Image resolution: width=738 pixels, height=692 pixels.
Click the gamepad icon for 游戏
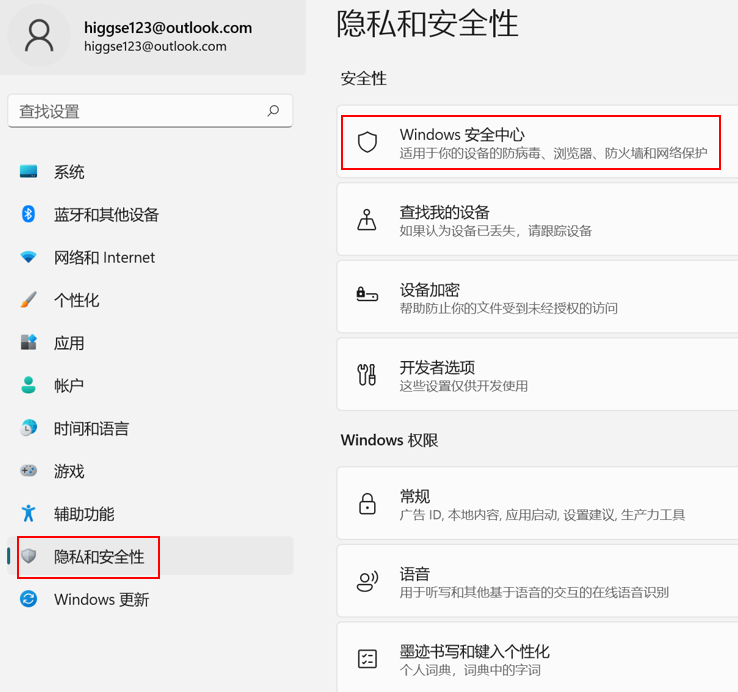[x=29, y=470]
